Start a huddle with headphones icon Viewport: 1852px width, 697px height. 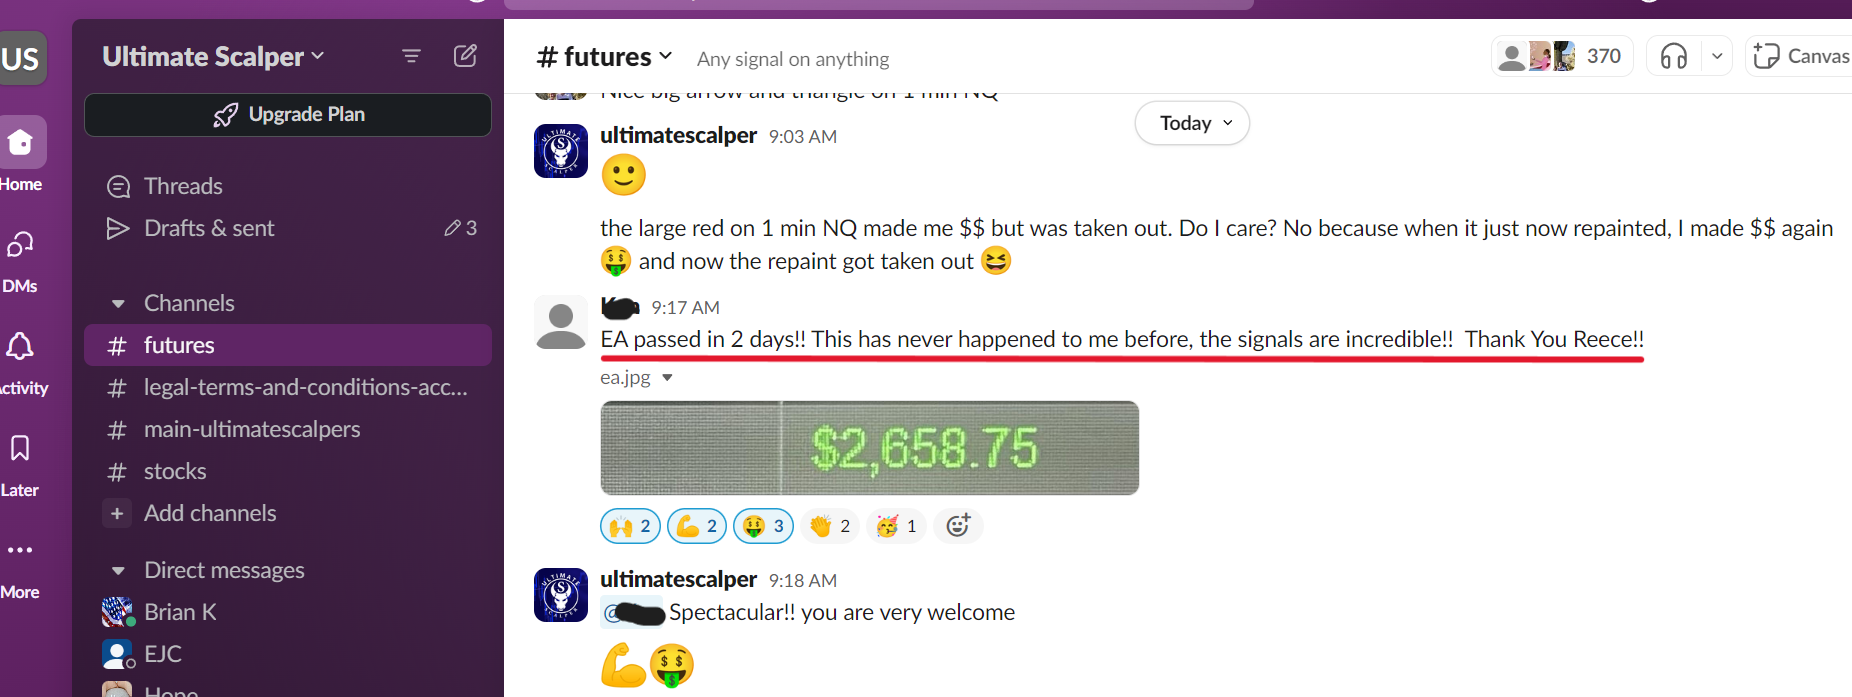(x=1674, y=56)
